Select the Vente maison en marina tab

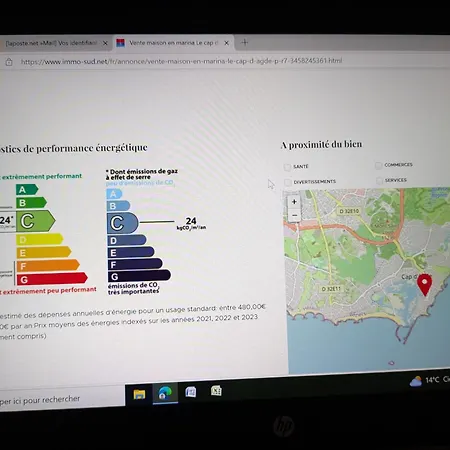click(x=173, y=43)
